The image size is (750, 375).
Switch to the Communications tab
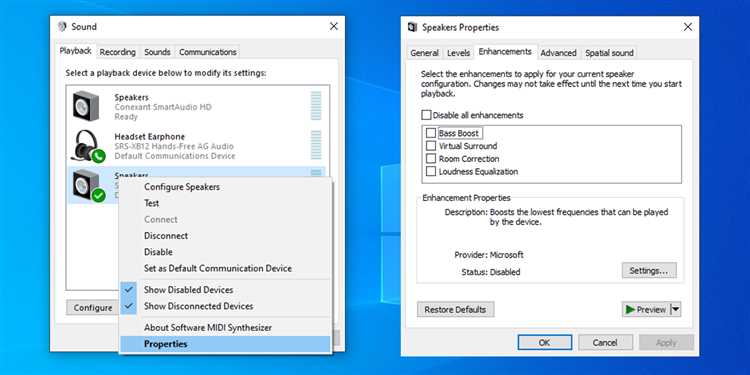point(208,52)
